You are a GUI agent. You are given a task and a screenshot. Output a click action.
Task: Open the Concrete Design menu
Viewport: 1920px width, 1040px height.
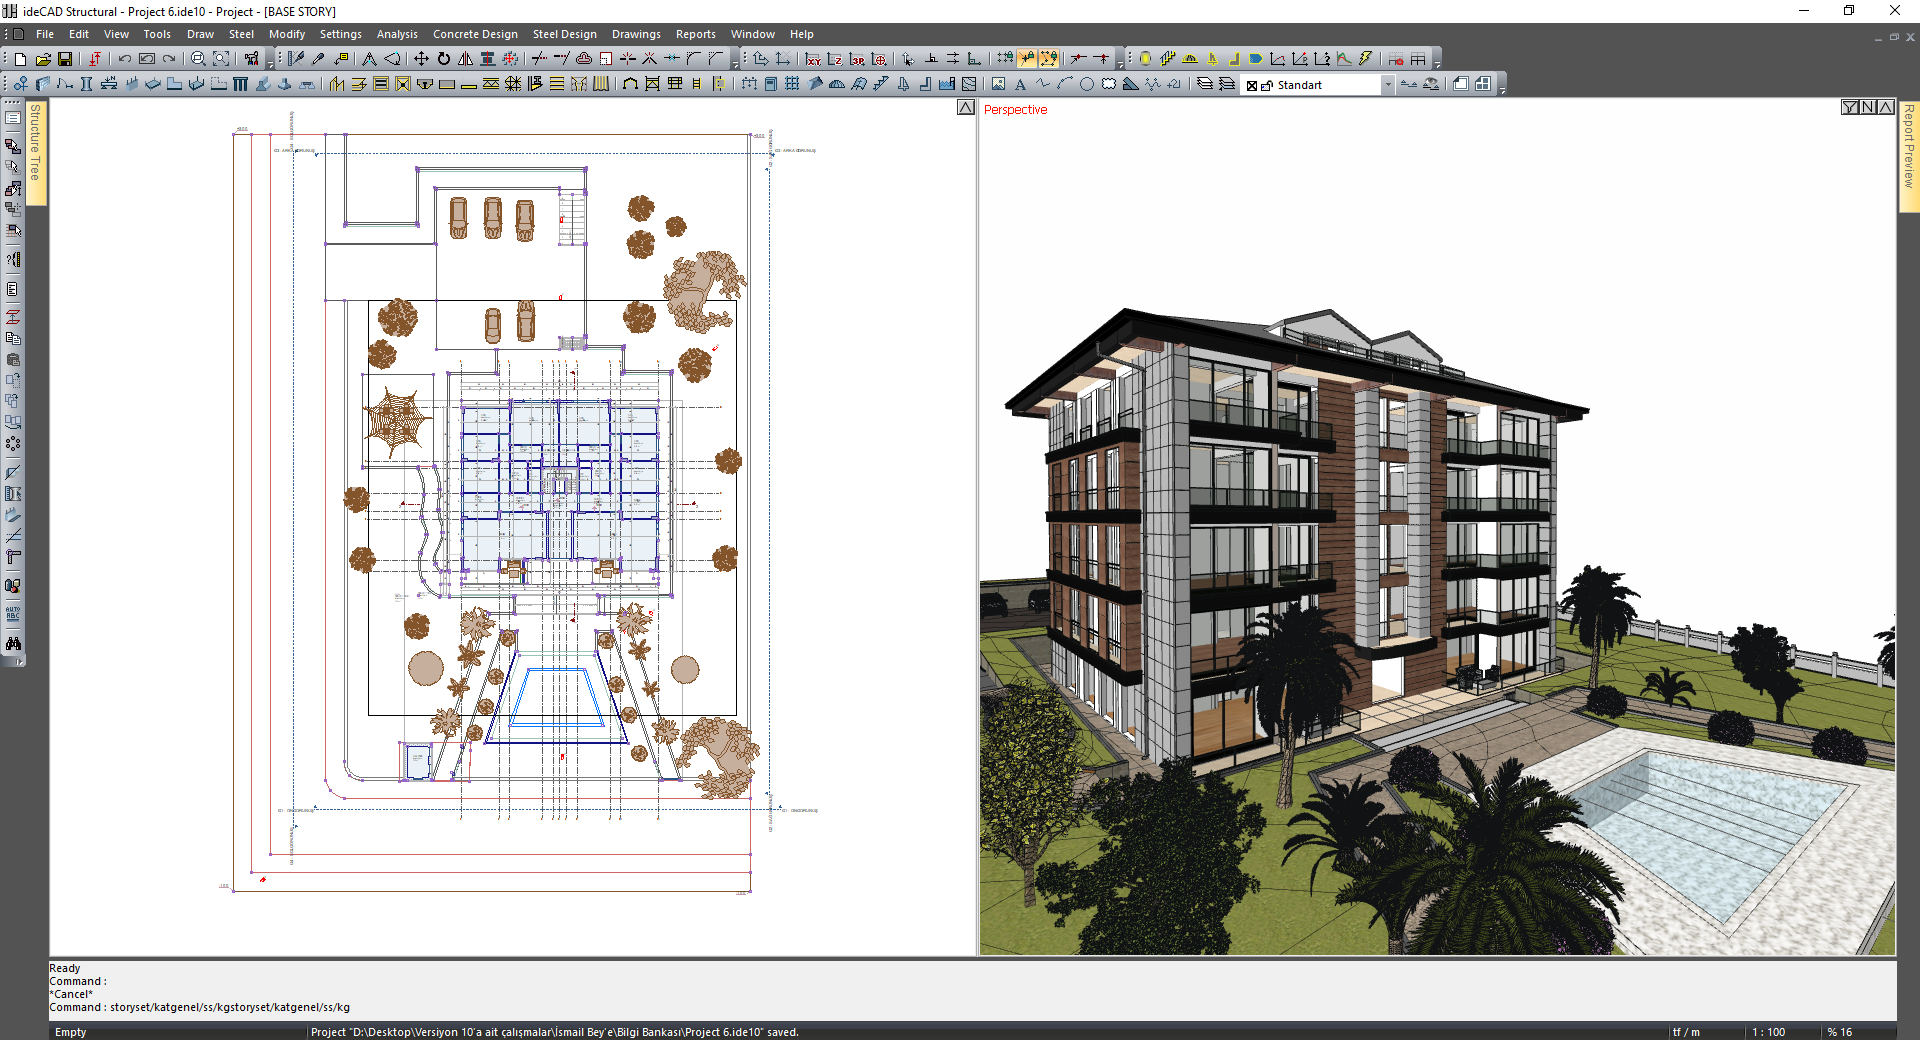(475, 34)
